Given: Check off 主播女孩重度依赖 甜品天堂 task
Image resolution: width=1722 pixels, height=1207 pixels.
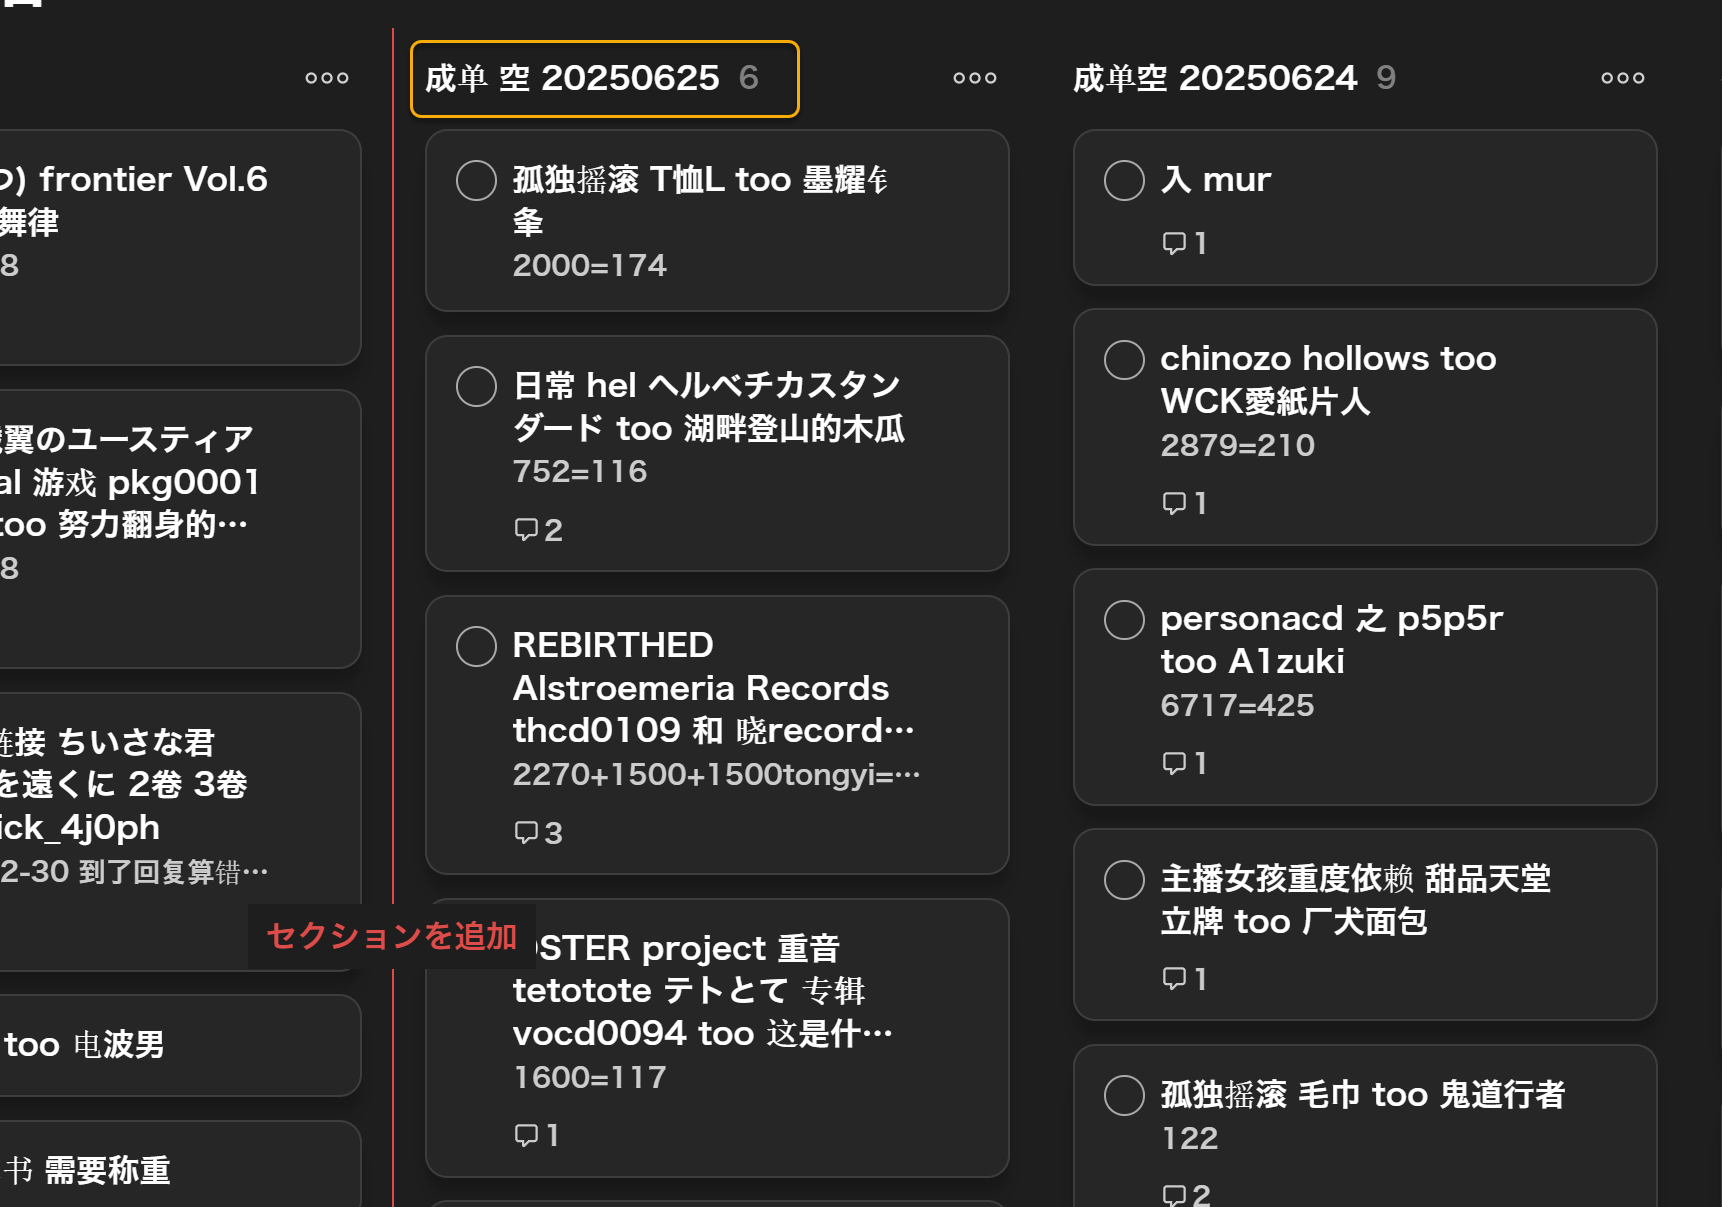Looking at the screenshot, I should click(1124, 880).
